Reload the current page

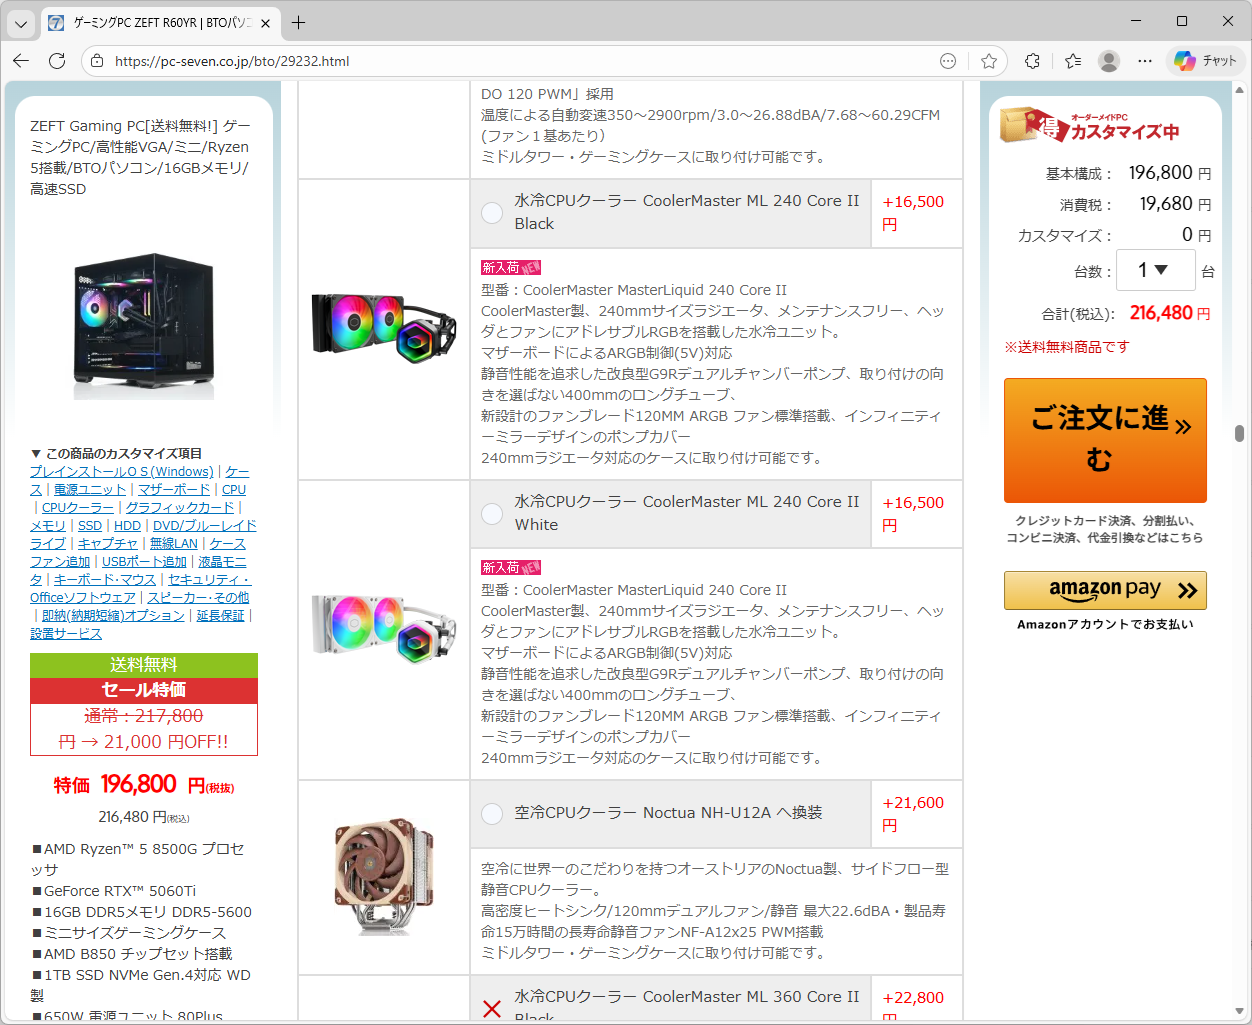point(57,61)
